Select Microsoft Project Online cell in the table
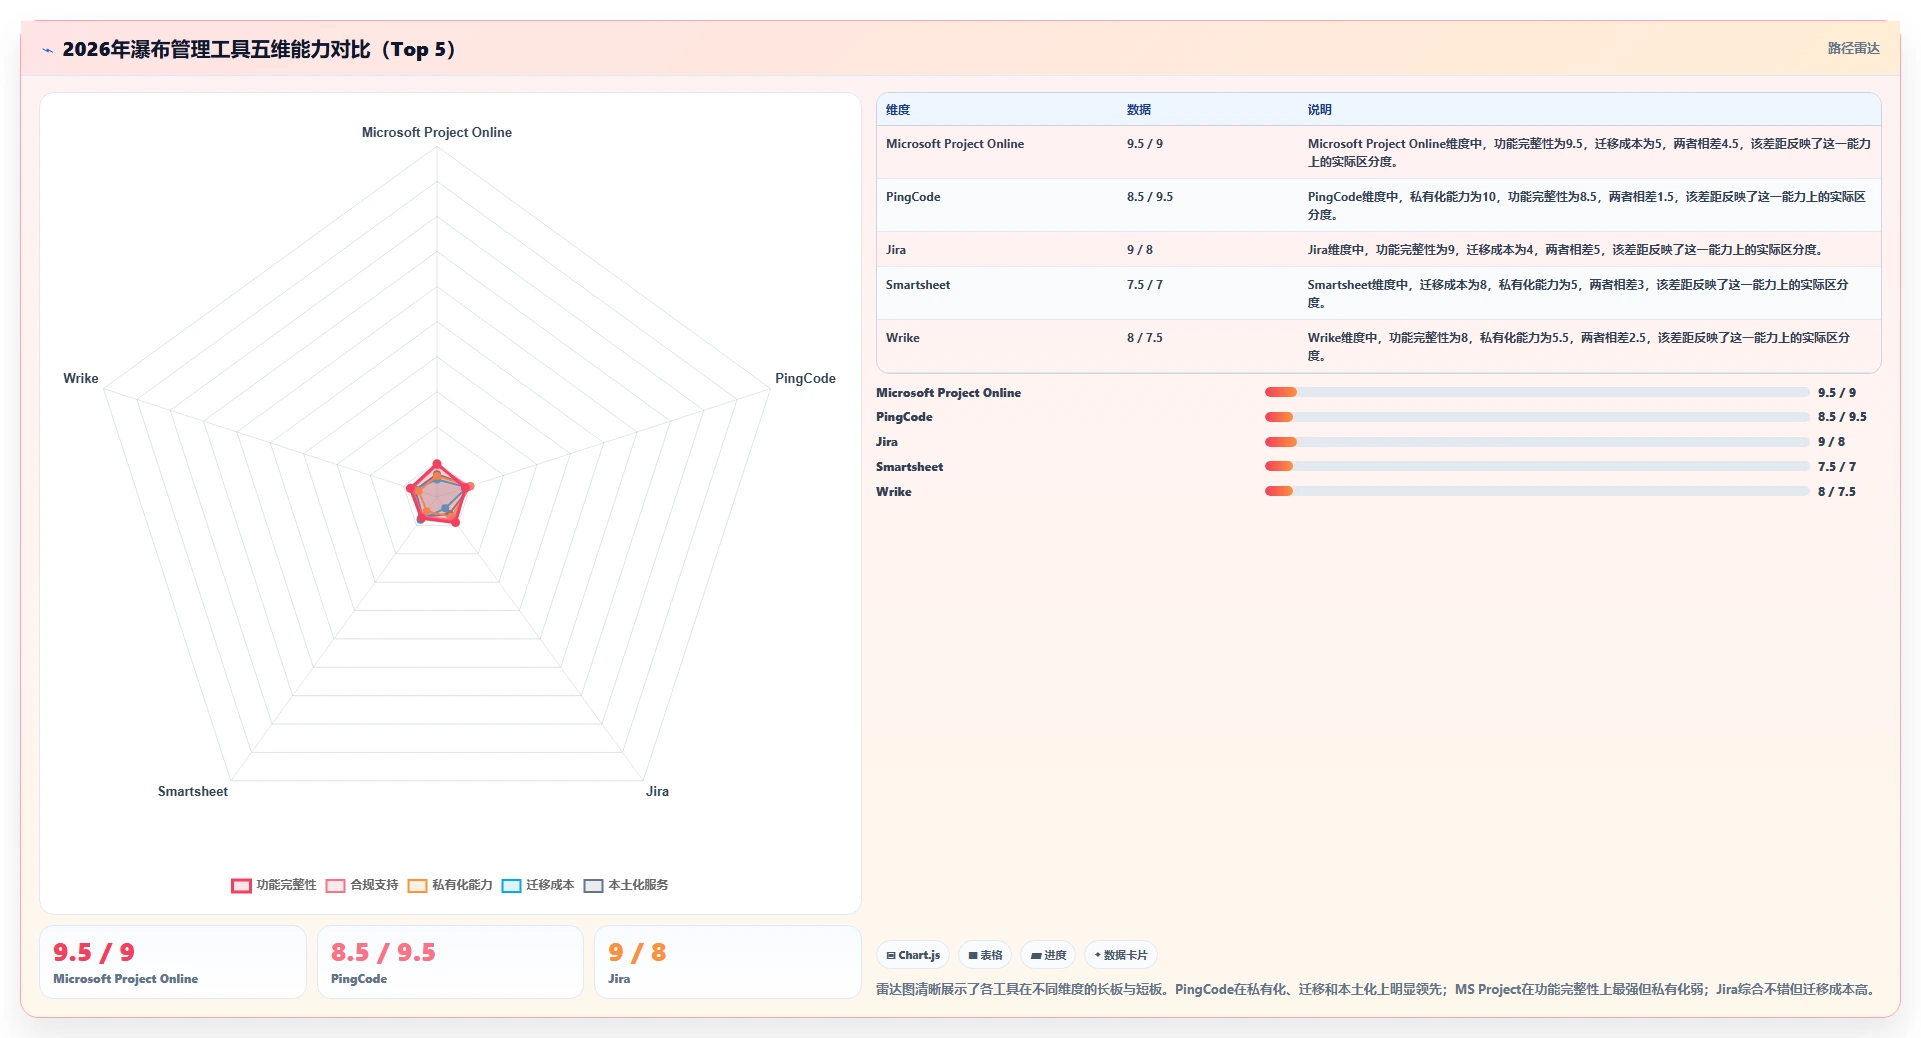This screenshot has height=1038, width=1921. [x=955, y=144]
